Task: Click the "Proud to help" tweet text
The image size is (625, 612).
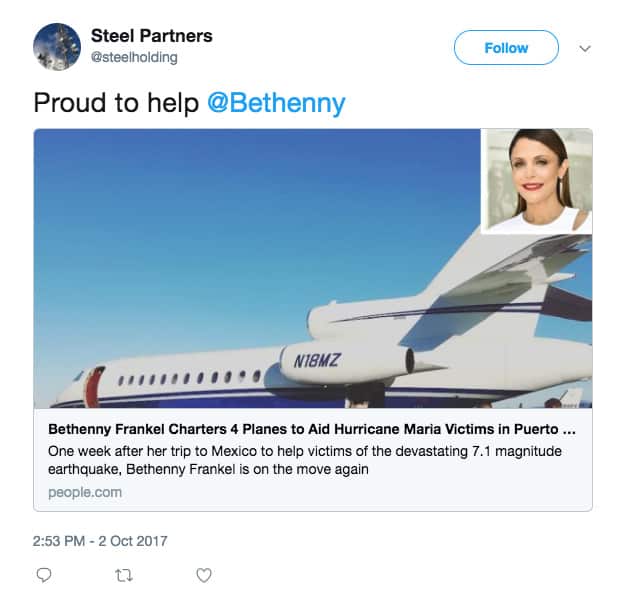Action: [x=116, y=103]
